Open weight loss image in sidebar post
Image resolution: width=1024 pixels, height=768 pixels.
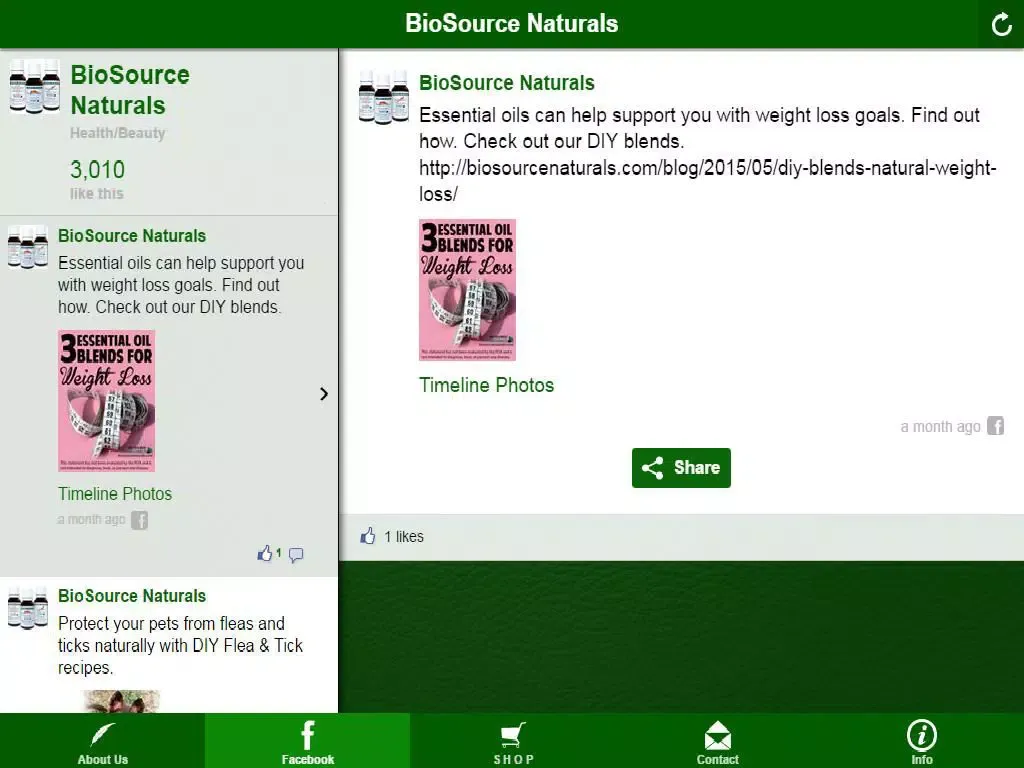106,401
